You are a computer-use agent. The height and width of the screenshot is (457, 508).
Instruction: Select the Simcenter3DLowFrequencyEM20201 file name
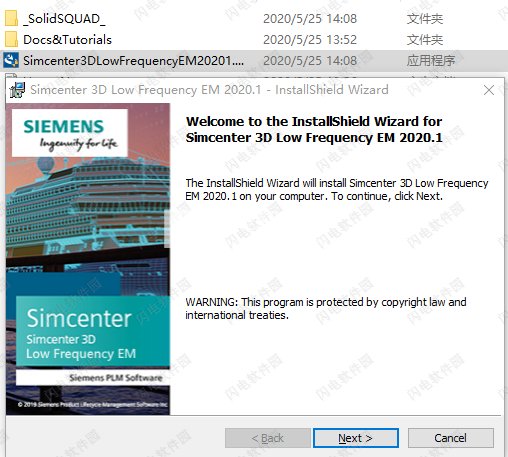point(133,61)
